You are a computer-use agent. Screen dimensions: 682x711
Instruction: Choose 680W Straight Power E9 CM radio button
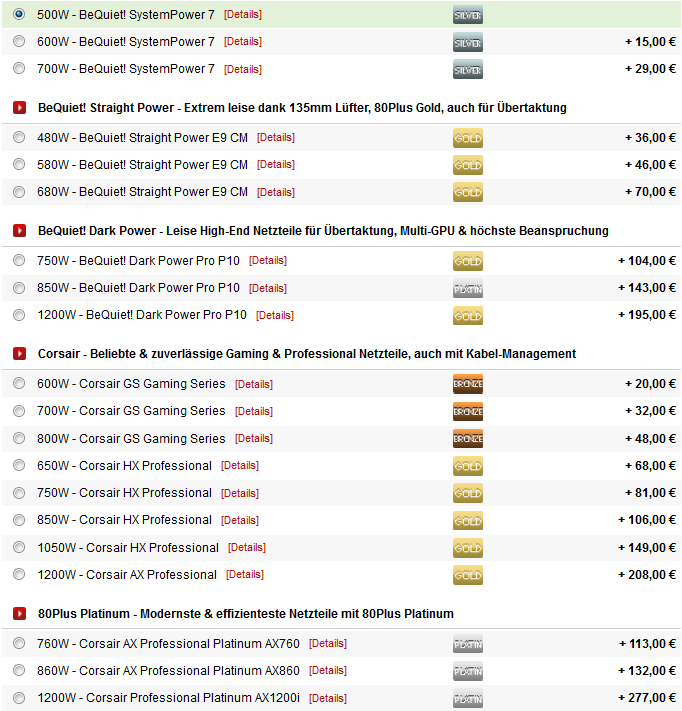click(19, 192)
